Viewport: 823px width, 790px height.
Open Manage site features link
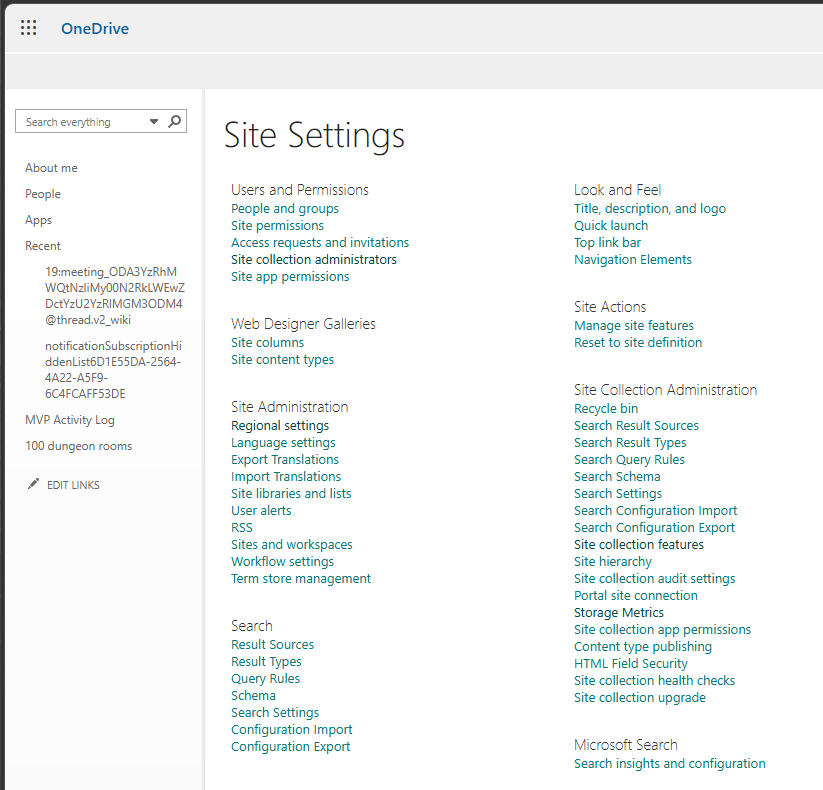(634, 325)
